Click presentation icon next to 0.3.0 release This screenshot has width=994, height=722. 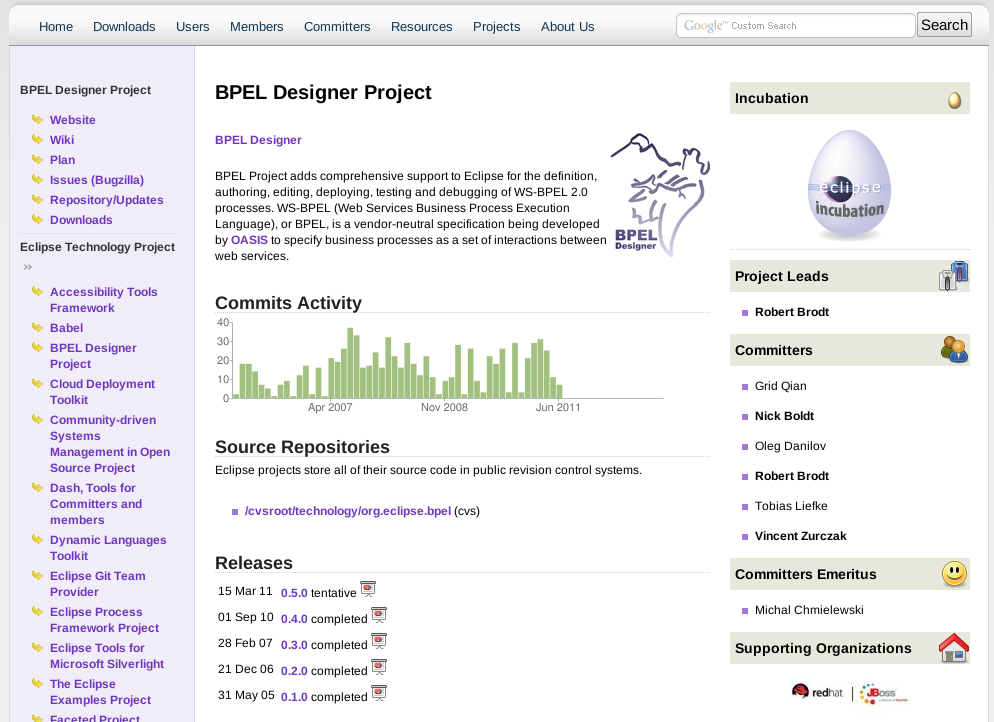(379, 641)
